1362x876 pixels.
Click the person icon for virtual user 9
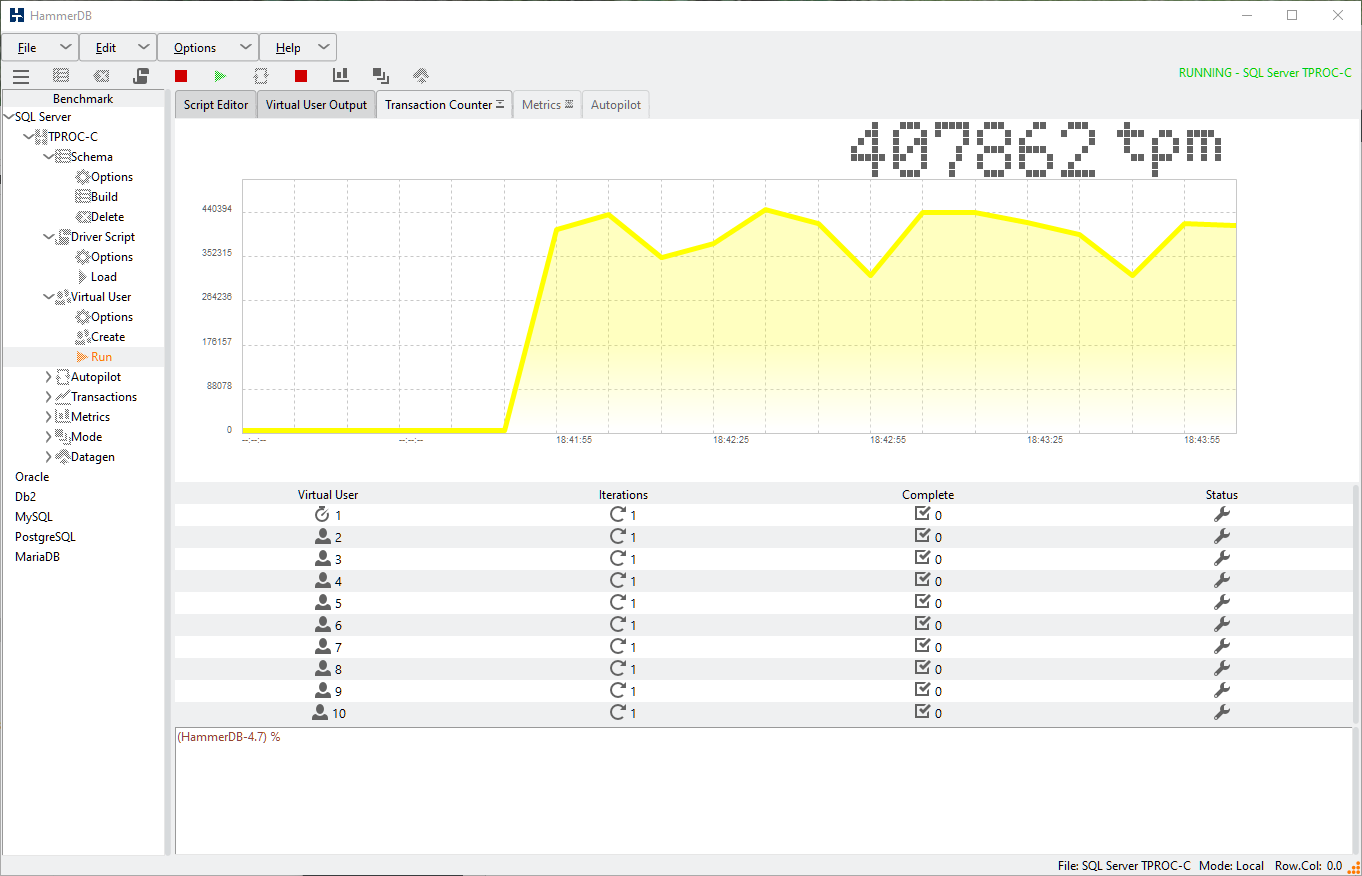[322, 690]
